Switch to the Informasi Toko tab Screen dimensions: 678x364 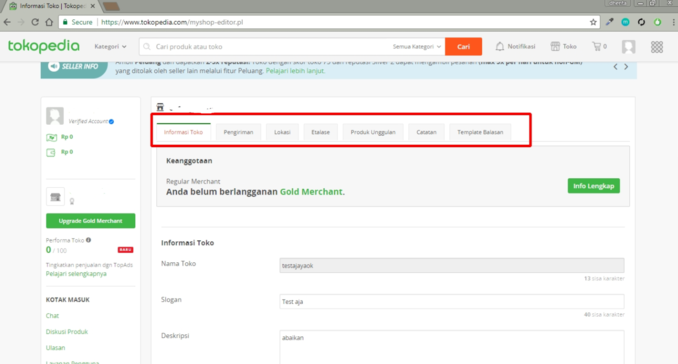pos(183,132)
